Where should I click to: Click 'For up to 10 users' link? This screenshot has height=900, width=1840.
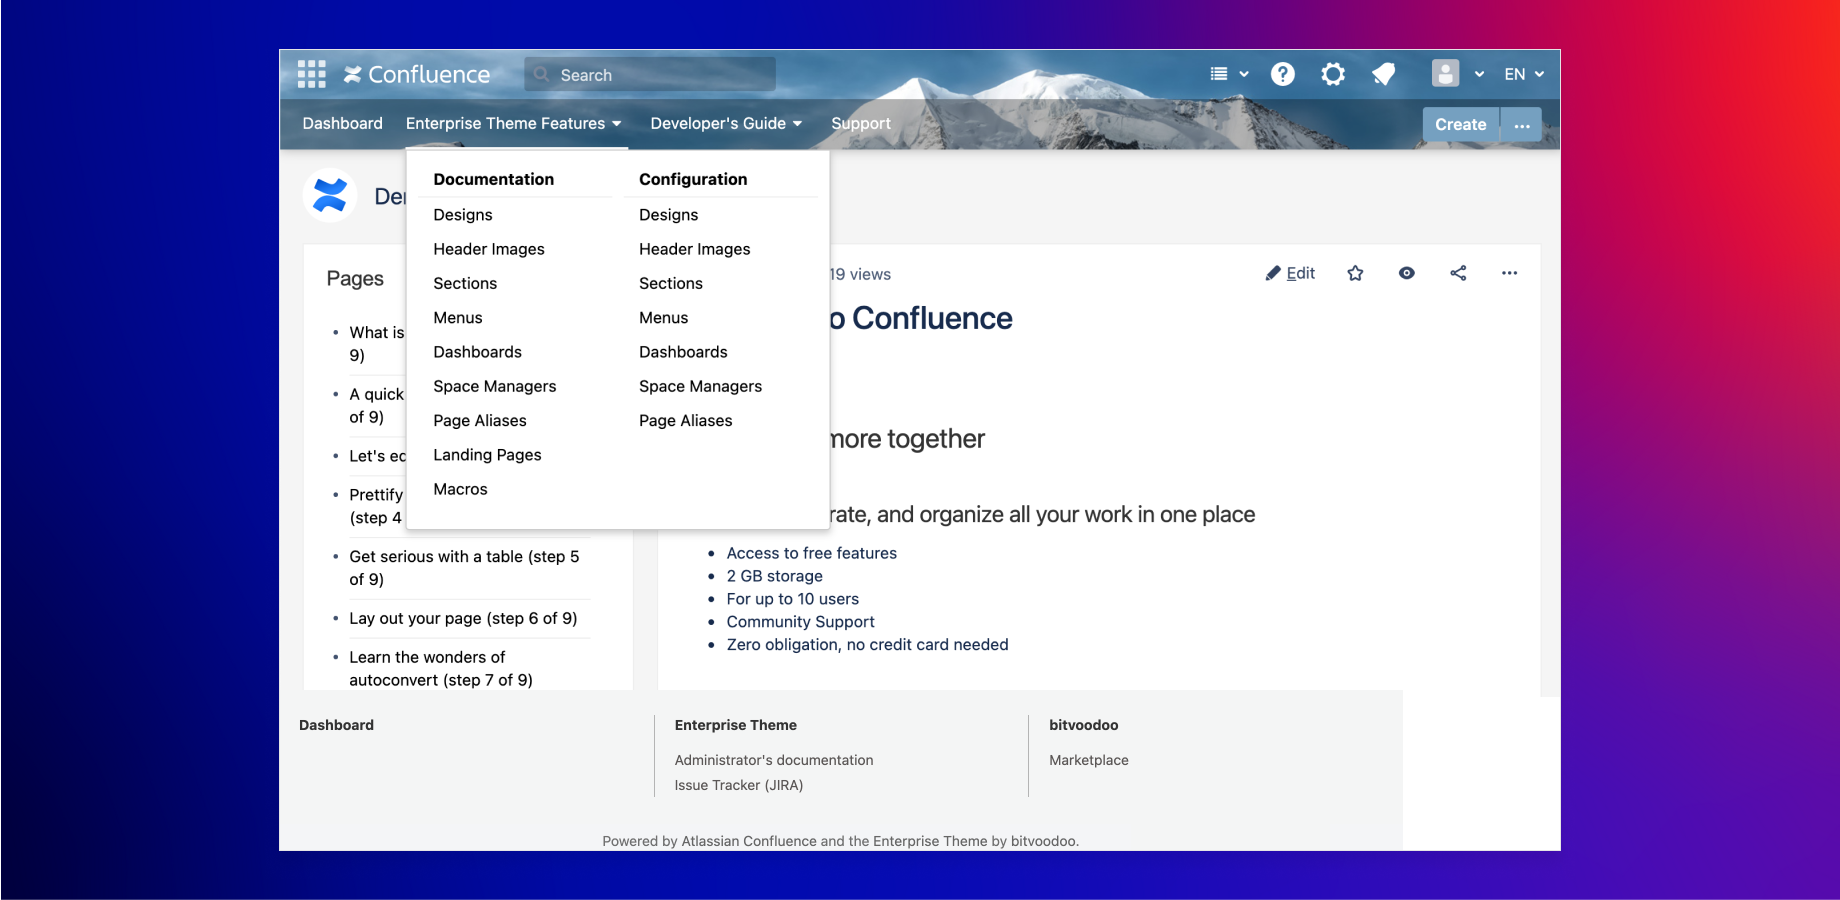pos(793,599)
